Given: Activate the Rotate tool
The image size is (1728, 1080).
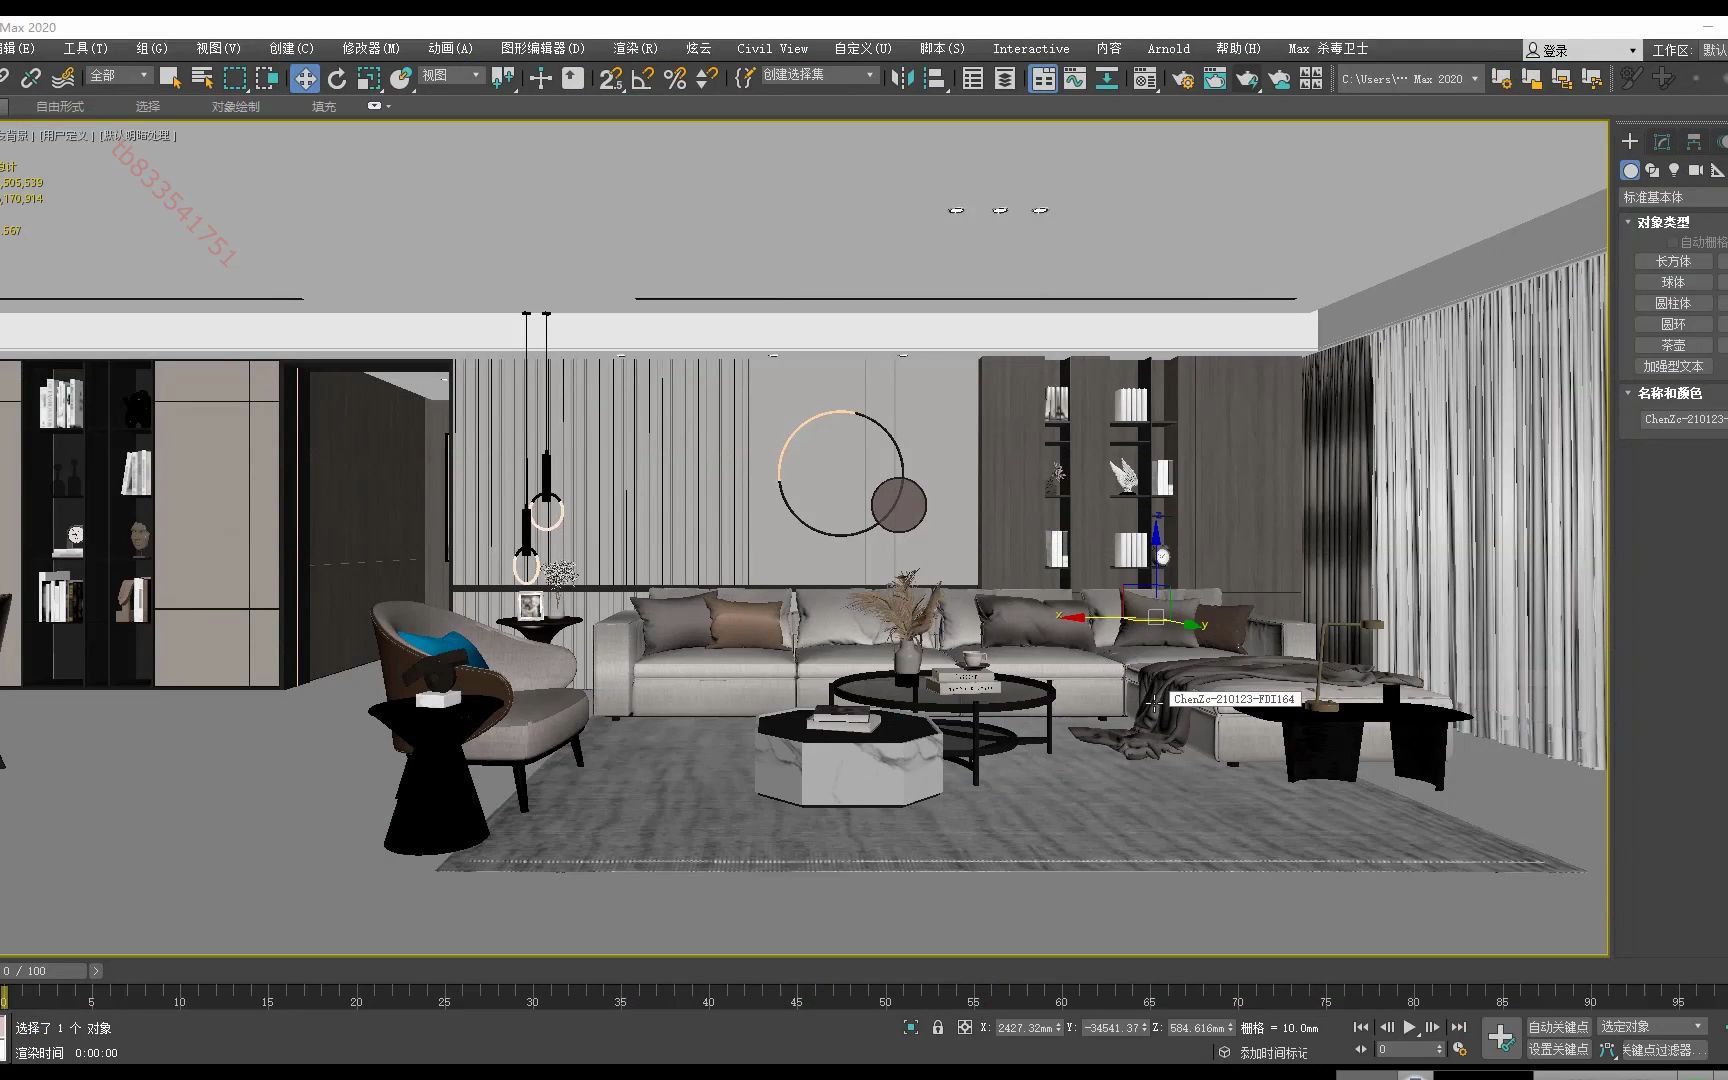Looking at the screenshot, I should [x=338, y=78].
